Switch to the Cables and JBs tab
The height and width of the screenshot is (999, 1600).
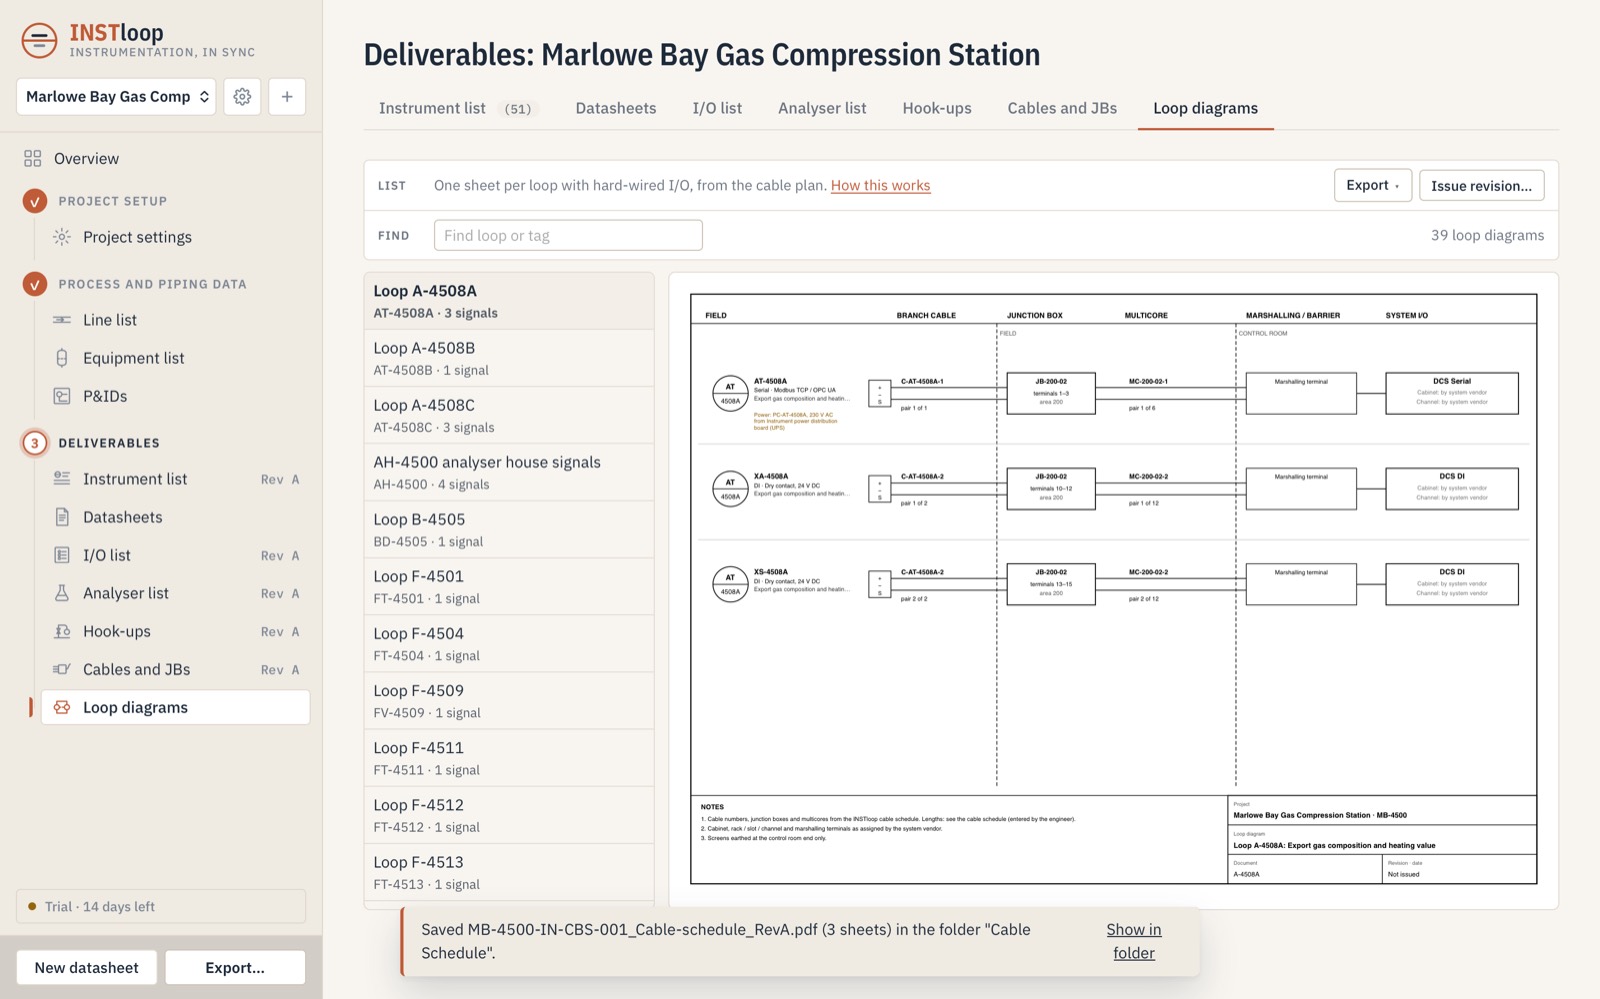(x=1062, y=108)
